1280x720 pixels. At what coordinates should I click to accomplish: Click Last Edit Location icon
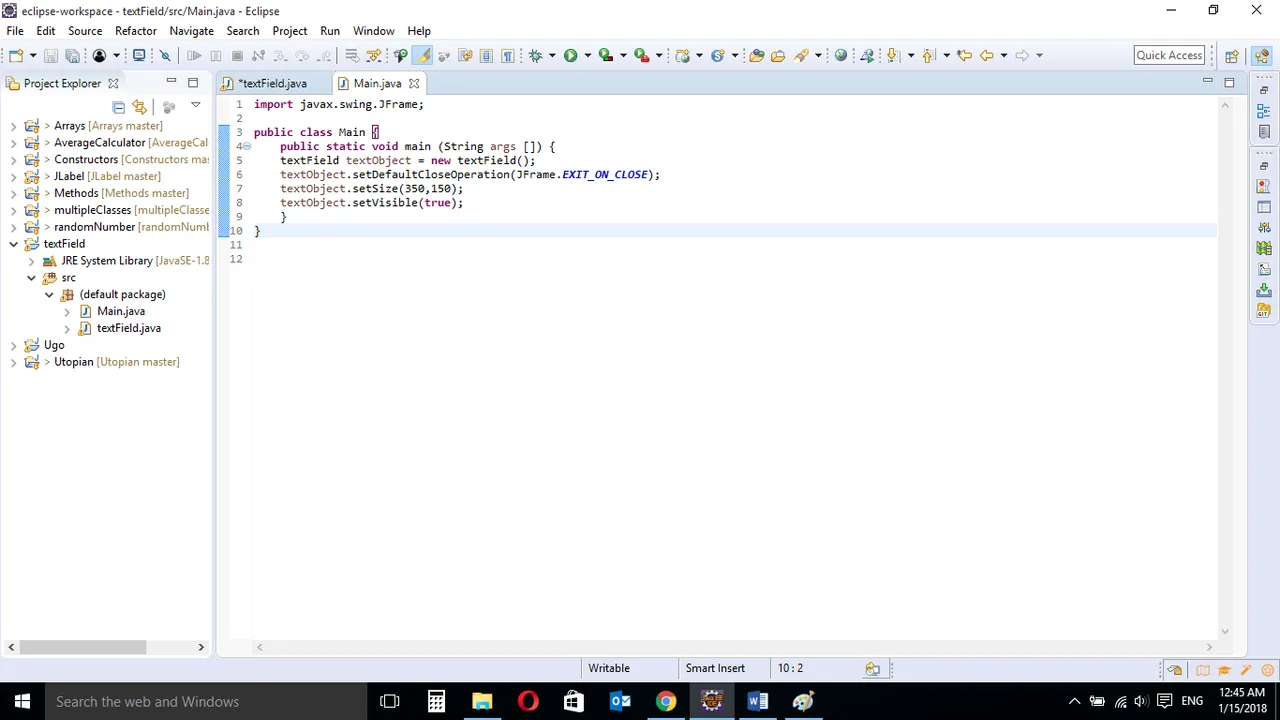click(964, 56)
